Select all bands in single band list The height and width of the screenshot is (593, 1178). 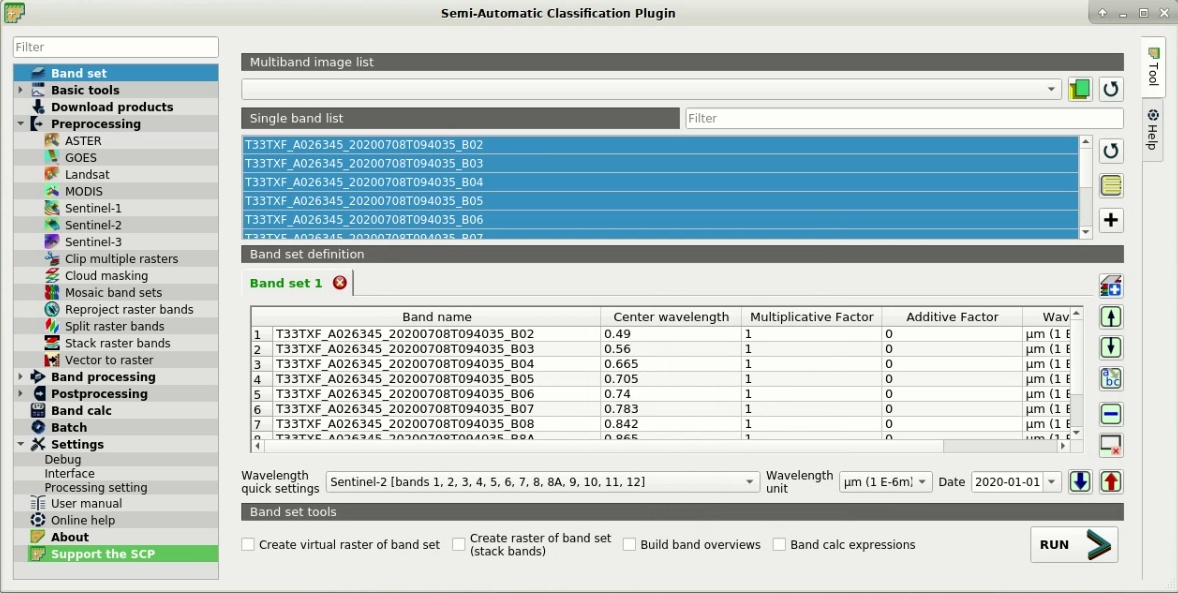coord(1110,185)
